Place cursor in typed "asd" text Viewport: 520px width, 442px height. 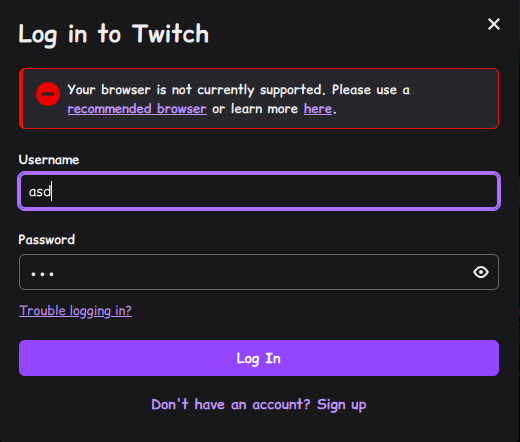point(39,191)
